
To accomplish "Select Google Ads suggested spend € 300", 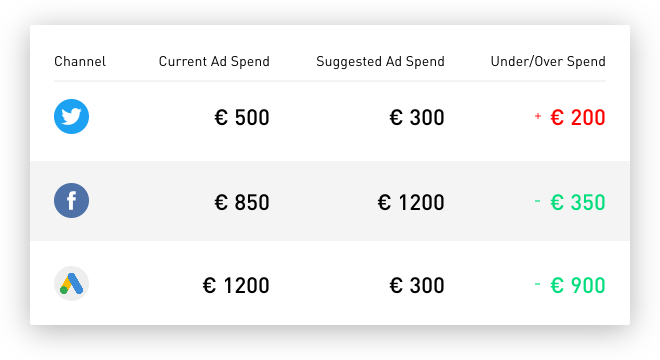I will 417,285.
